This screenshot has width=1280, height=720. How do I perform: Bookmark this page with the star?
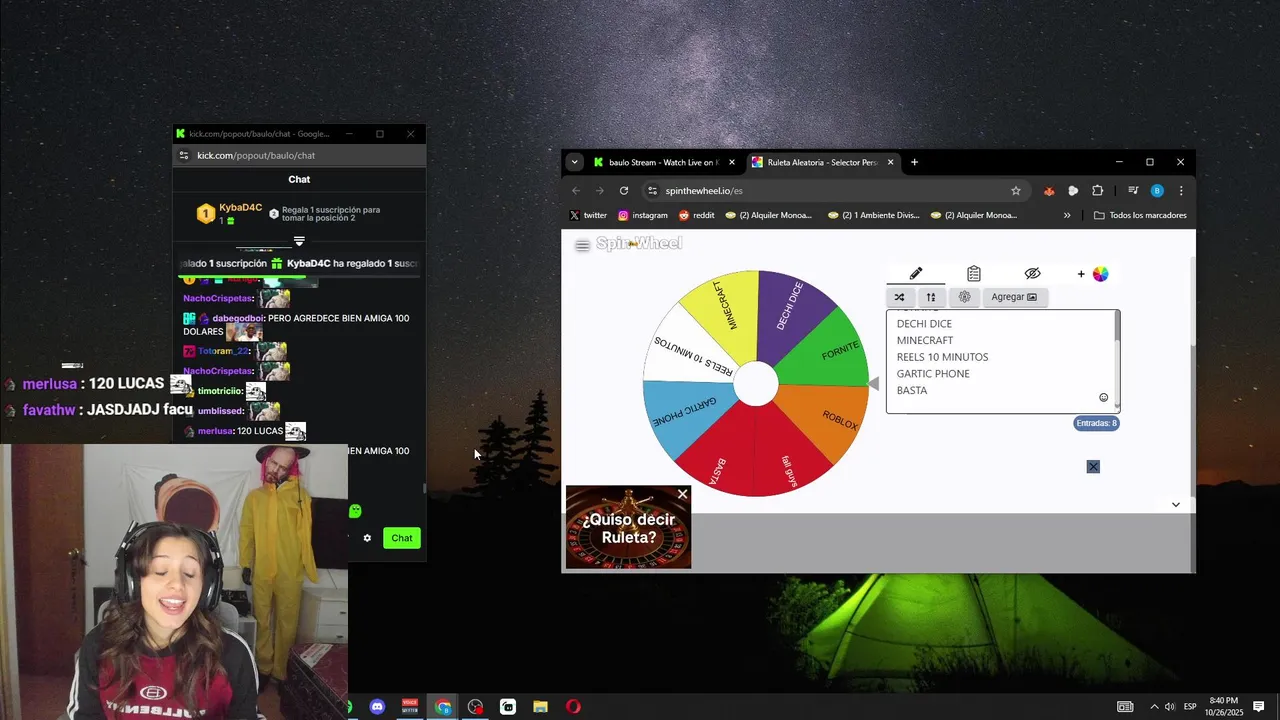(1016, 191)
